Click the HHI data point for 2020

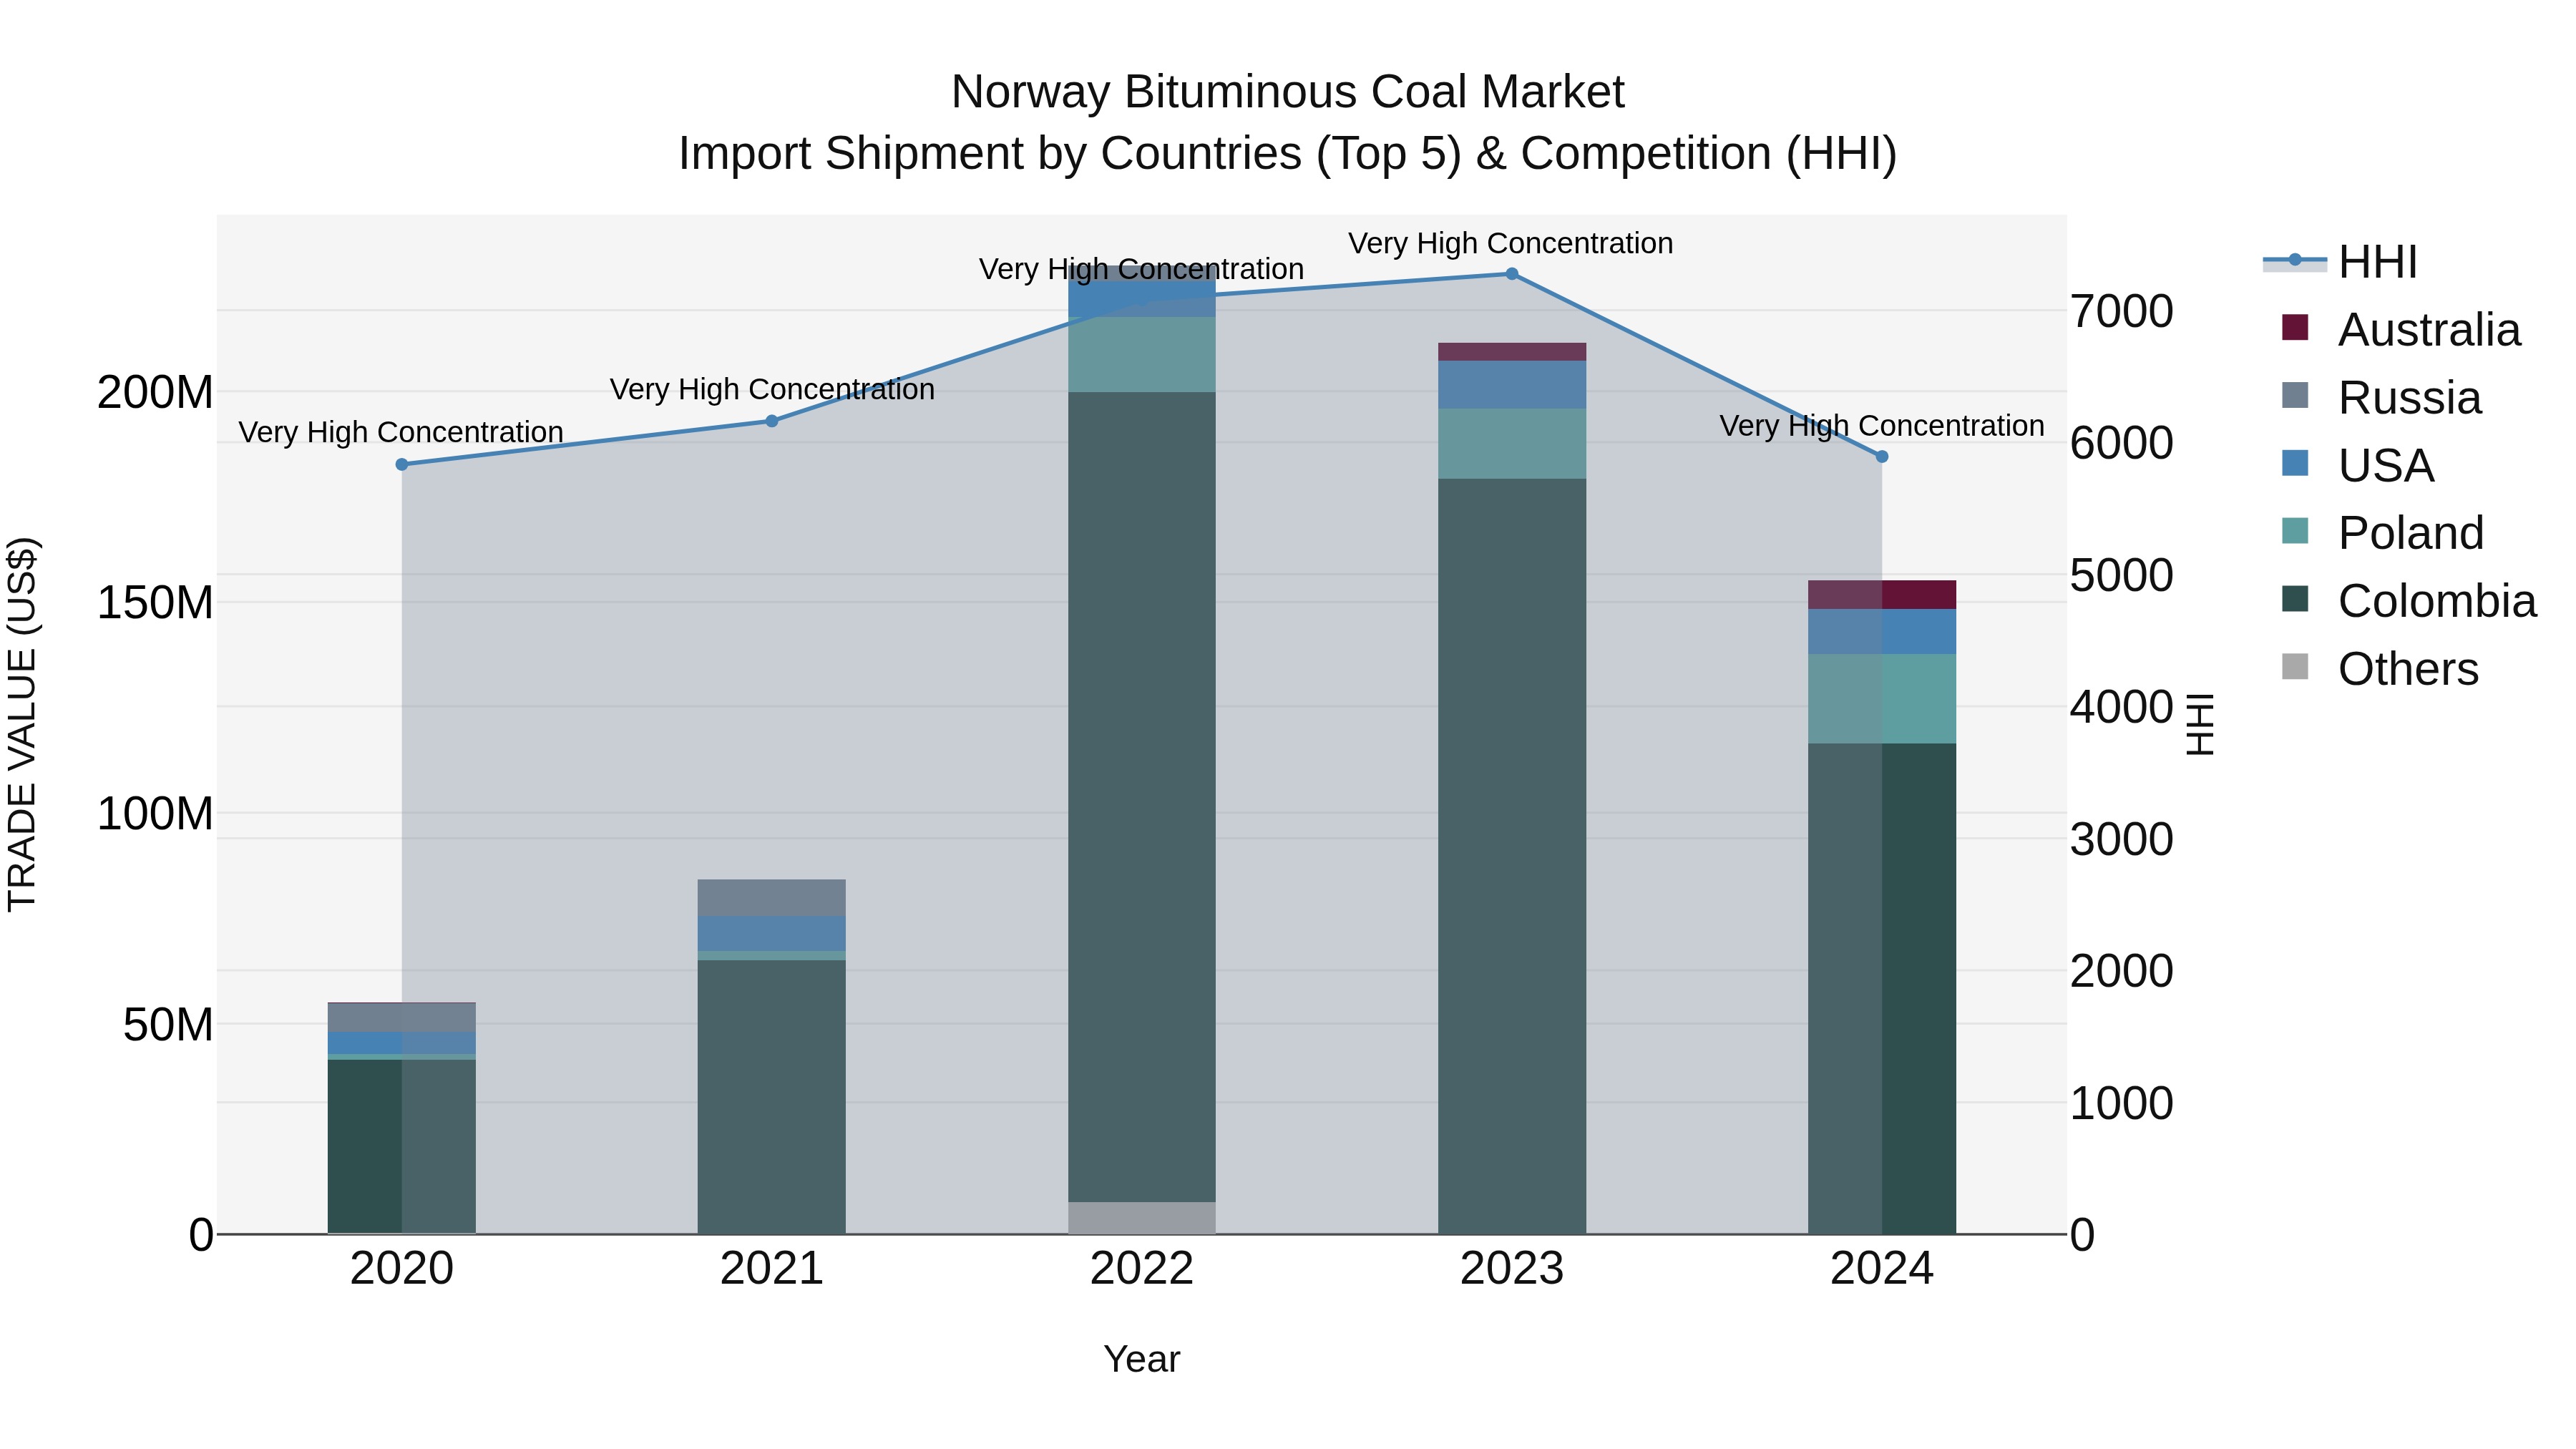click(x=402, y=464)
